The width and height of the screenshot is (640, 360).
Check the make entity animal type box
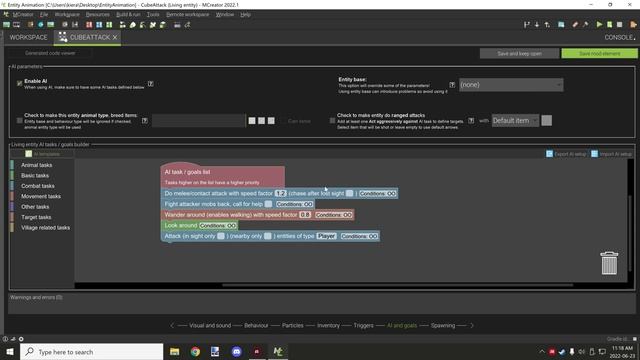click(19, 121)
